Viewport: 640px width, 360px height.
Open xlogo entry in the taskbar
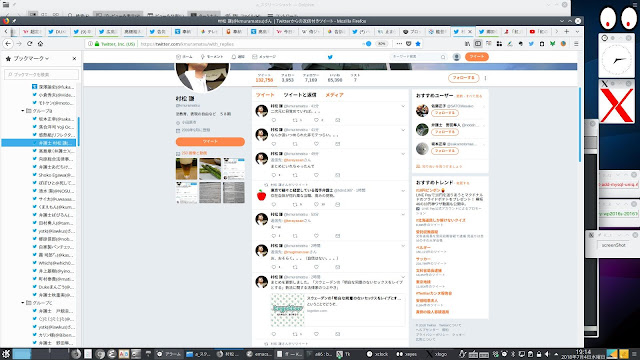point(437,354)
